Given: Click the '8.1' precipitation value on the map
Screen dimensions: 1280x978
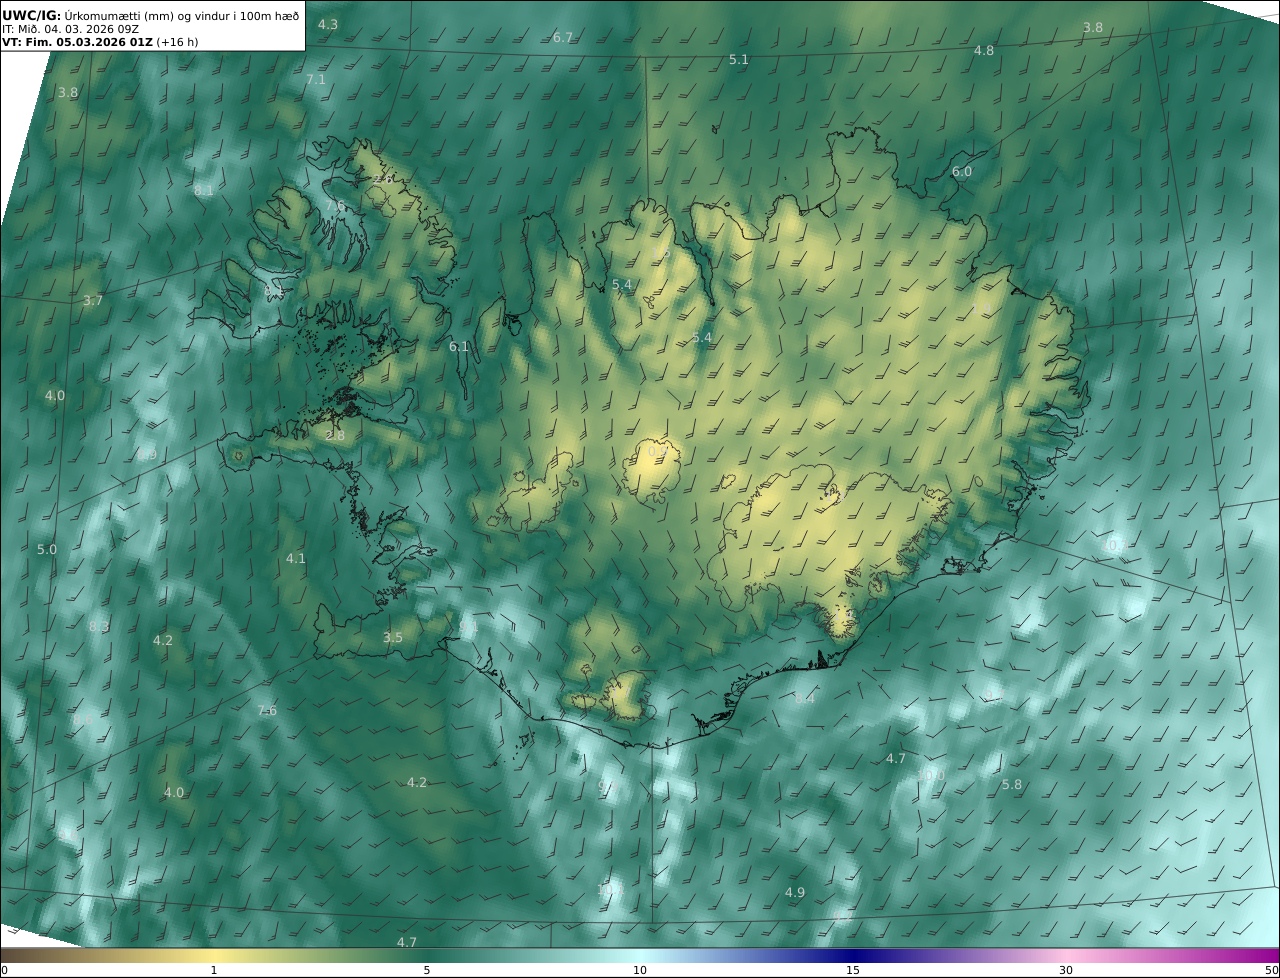Looking at the screenshot, I should pyautogui.click(x=203, y=190).
